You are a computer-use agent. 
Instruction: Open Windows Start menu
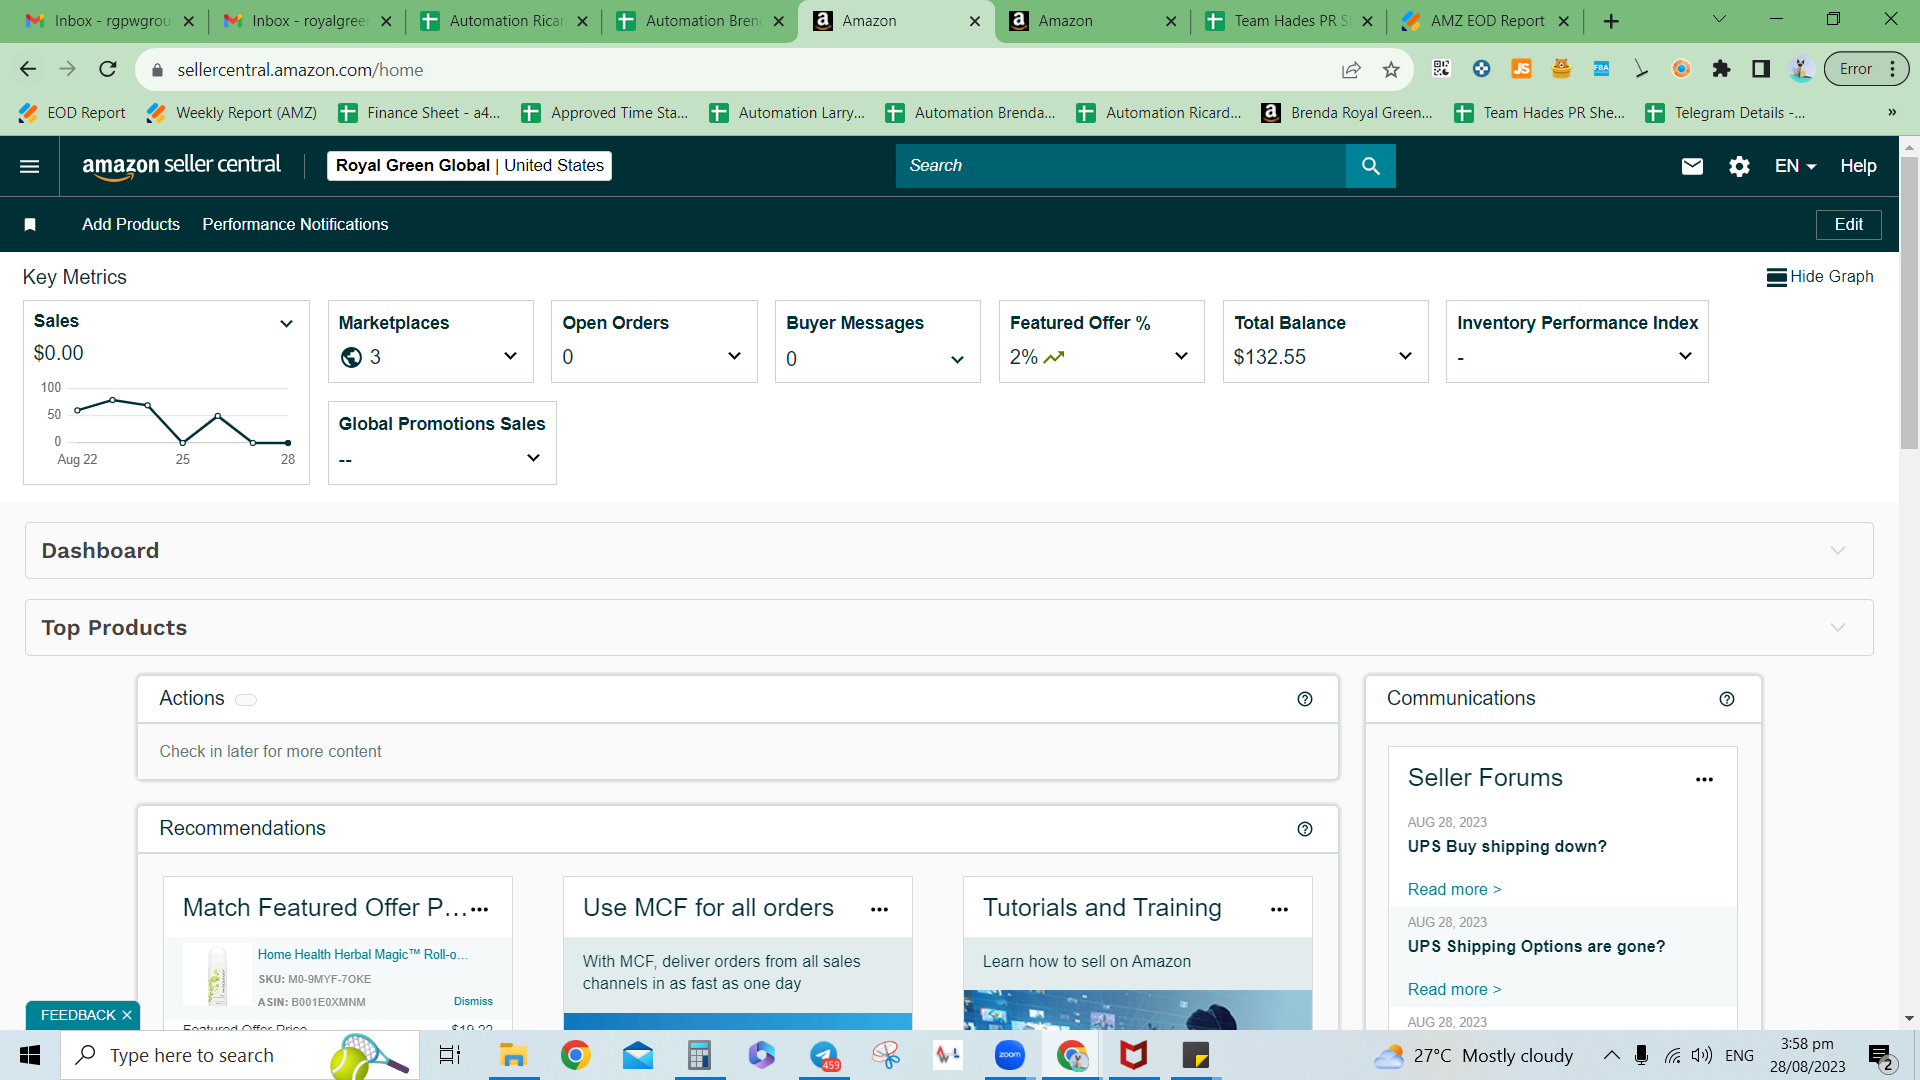30,1055
